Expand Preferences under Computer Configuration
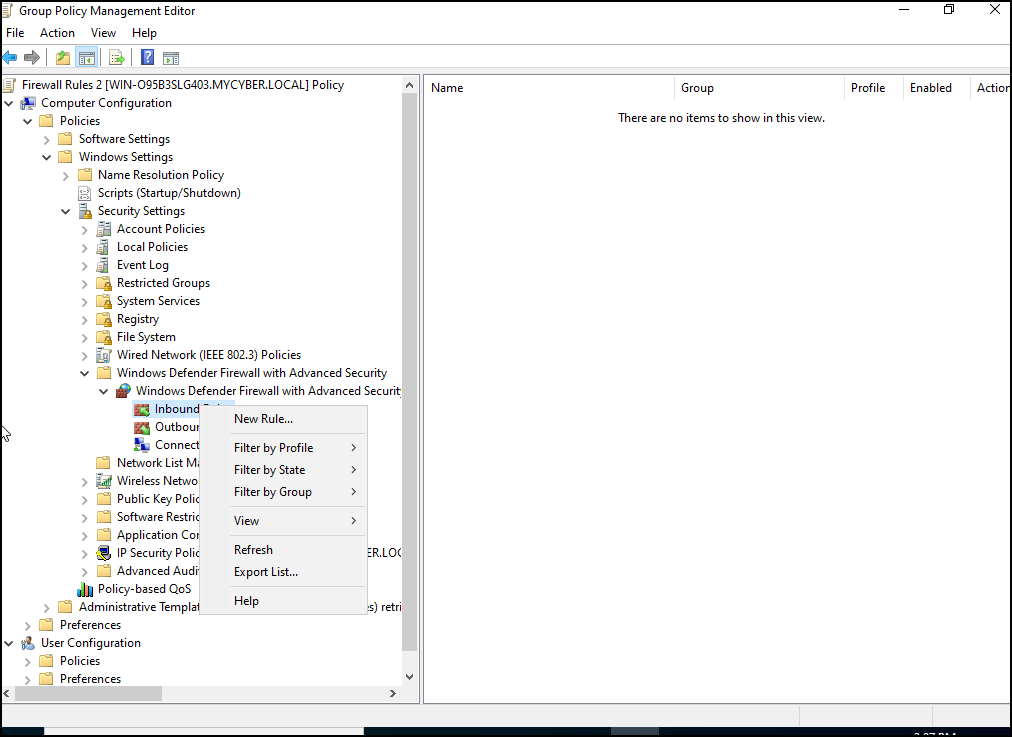Screen dimensions: 1012x737 28,625
